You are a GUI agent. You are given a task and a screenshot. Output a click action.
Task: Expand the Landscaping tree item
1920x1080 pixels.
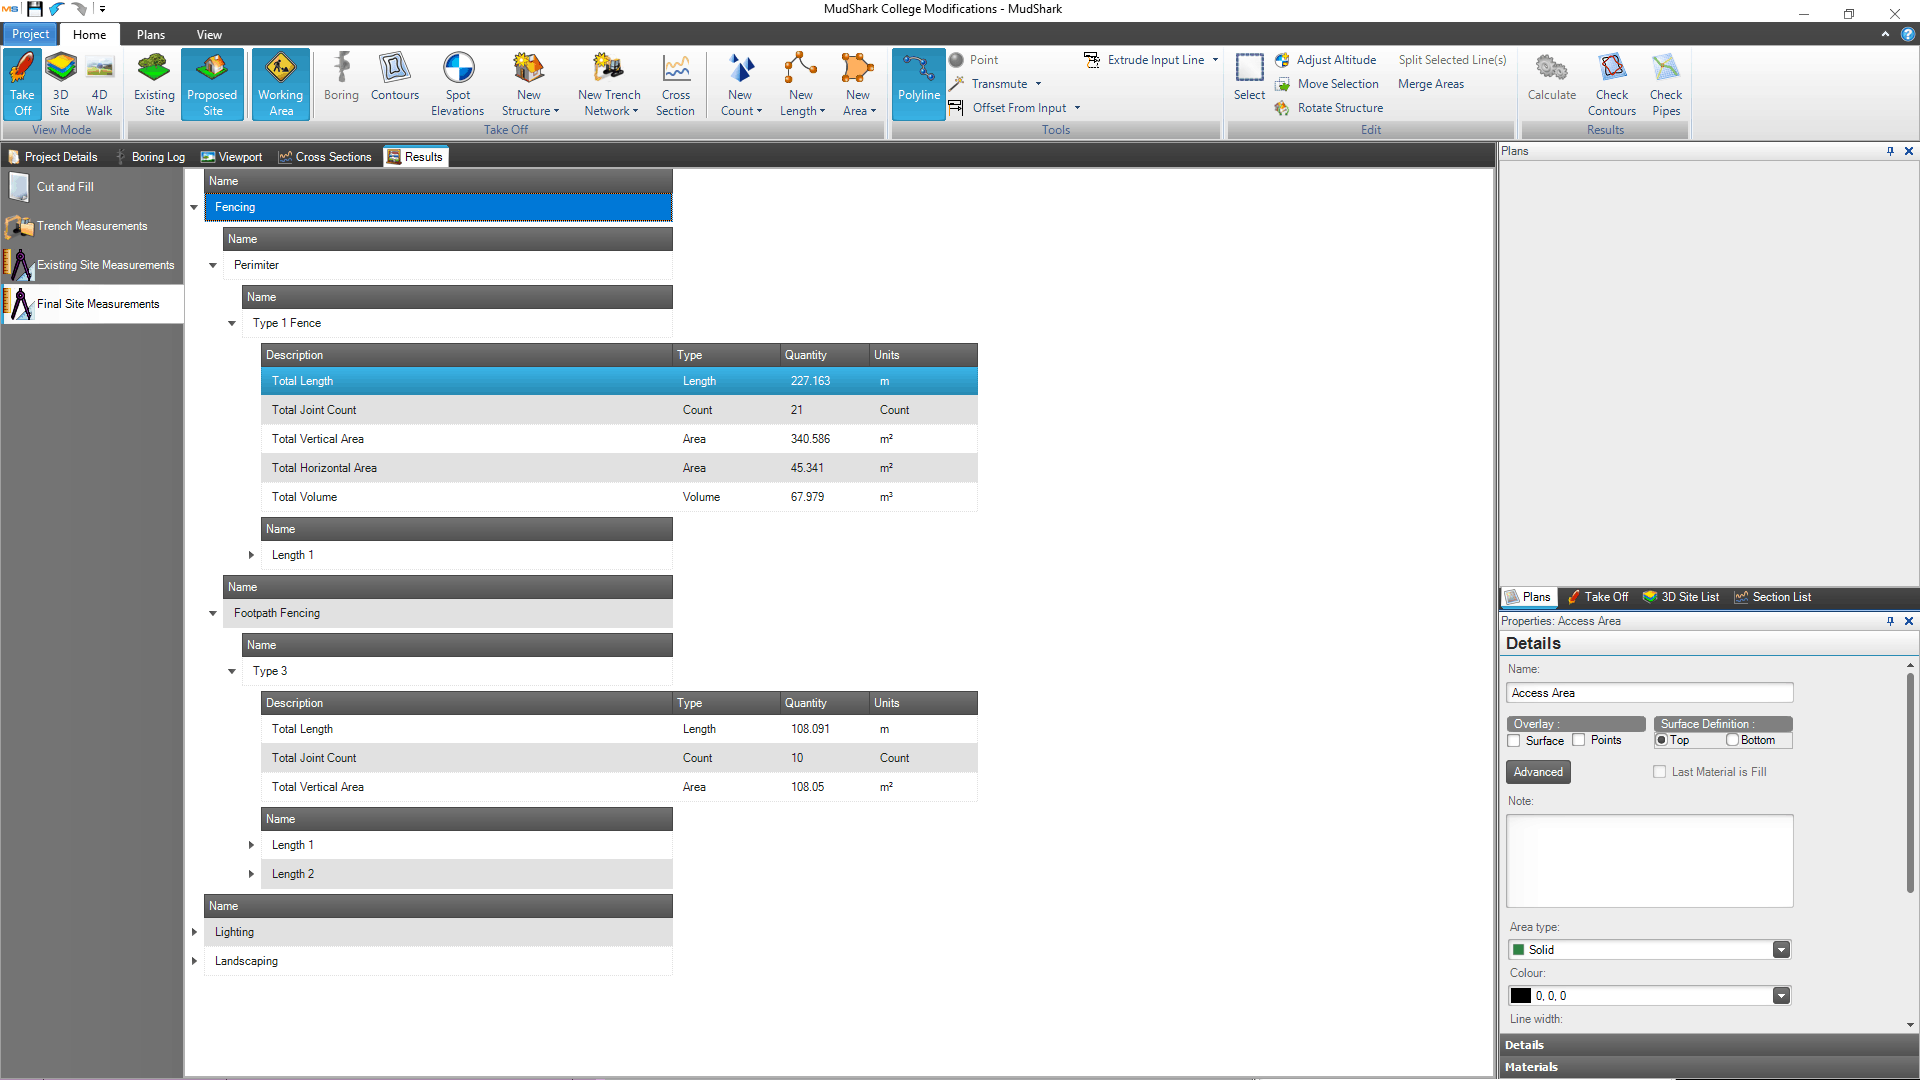pos(194,961)
